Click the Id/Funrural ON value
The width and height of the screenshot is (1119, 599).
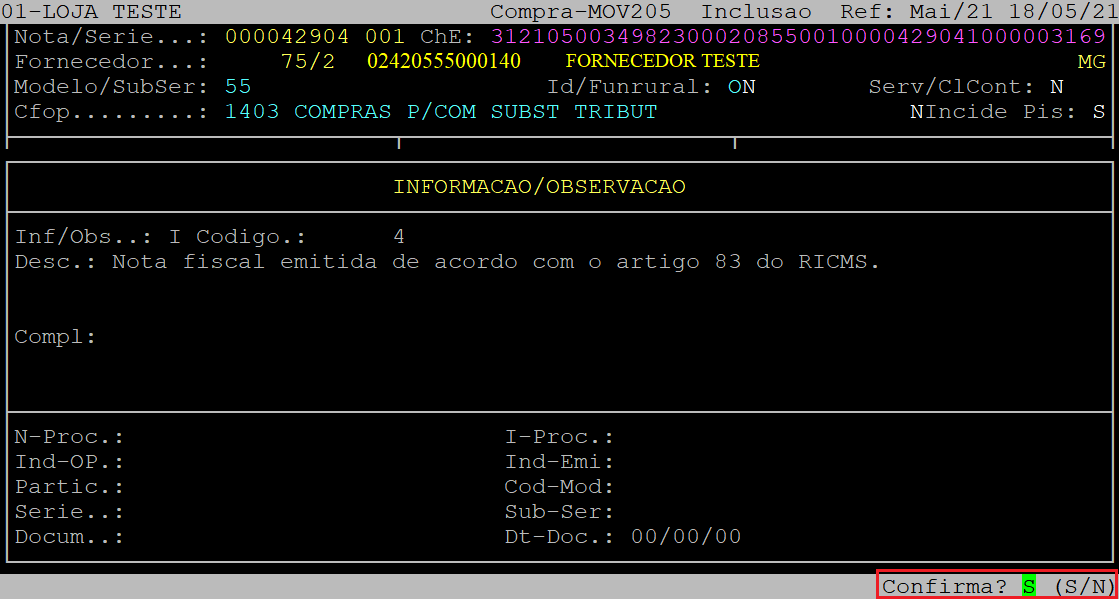coord(741,87)
